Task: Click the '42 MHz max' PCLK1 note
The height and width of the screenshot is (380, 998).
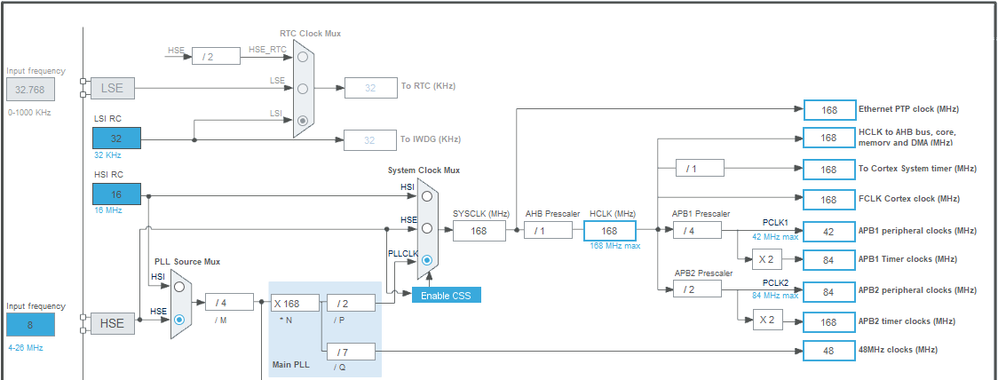Action: point(775,236)
